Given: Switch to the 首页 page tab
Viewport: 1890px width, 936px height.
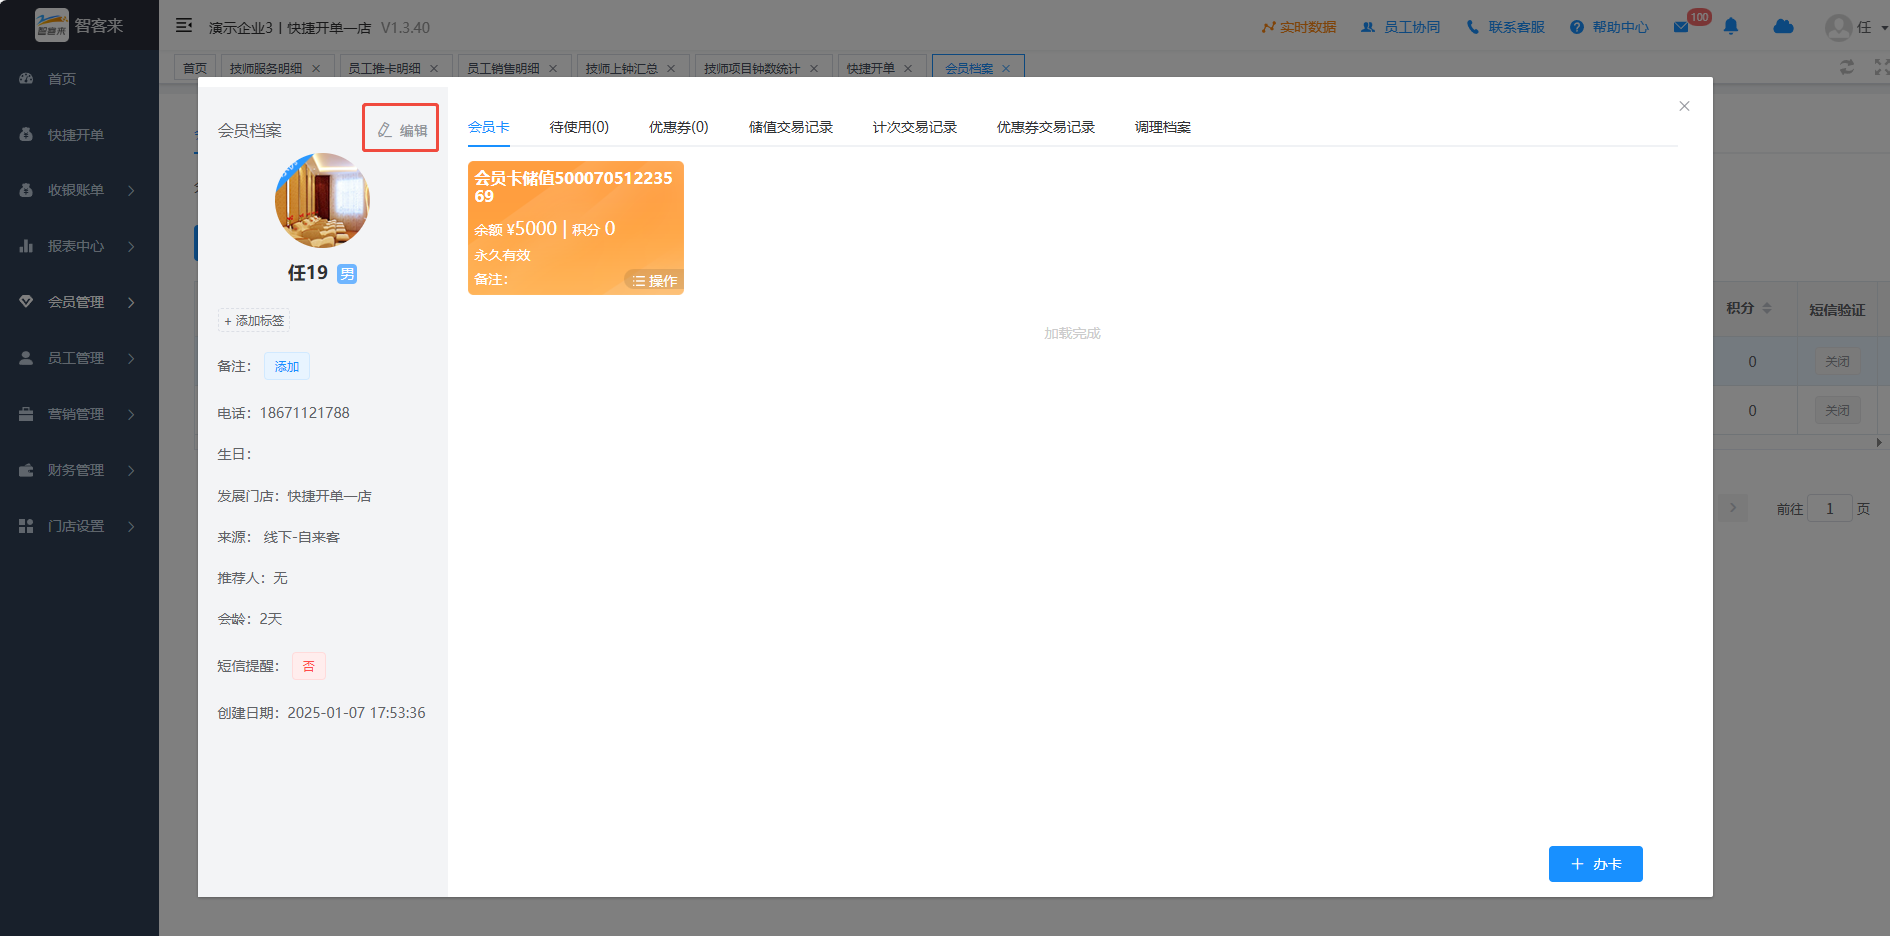Looking at the screenshot, I should 195,68.
